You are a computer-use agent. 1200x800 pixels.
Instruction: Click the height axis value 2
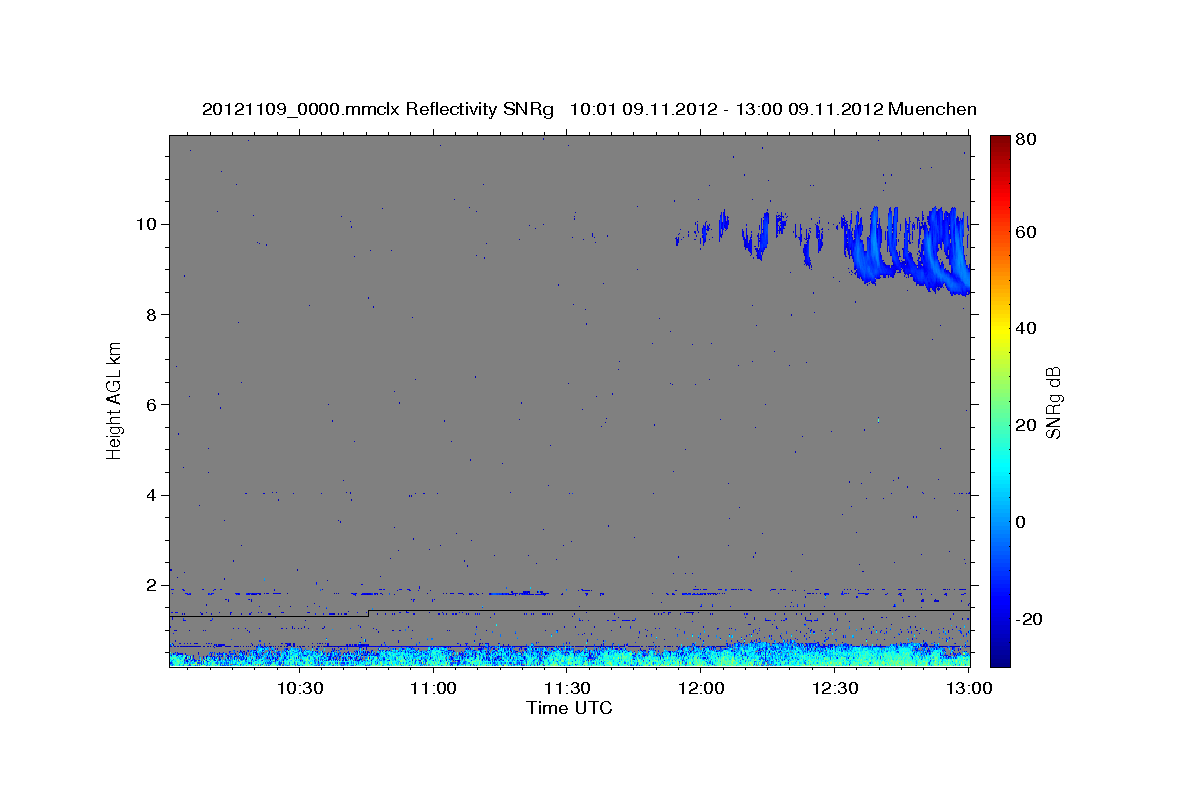pos(152,585)
